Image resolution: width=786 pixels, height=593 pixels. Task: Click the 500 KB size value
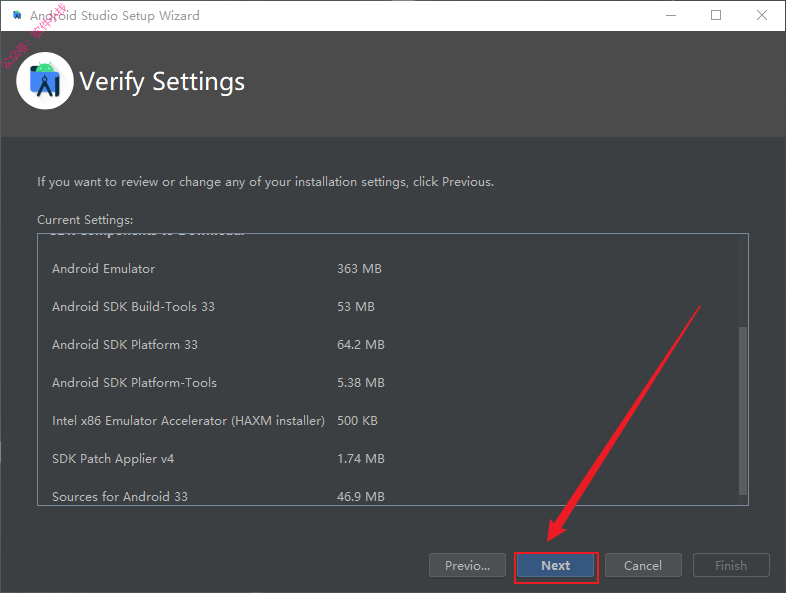click(357, 421)
